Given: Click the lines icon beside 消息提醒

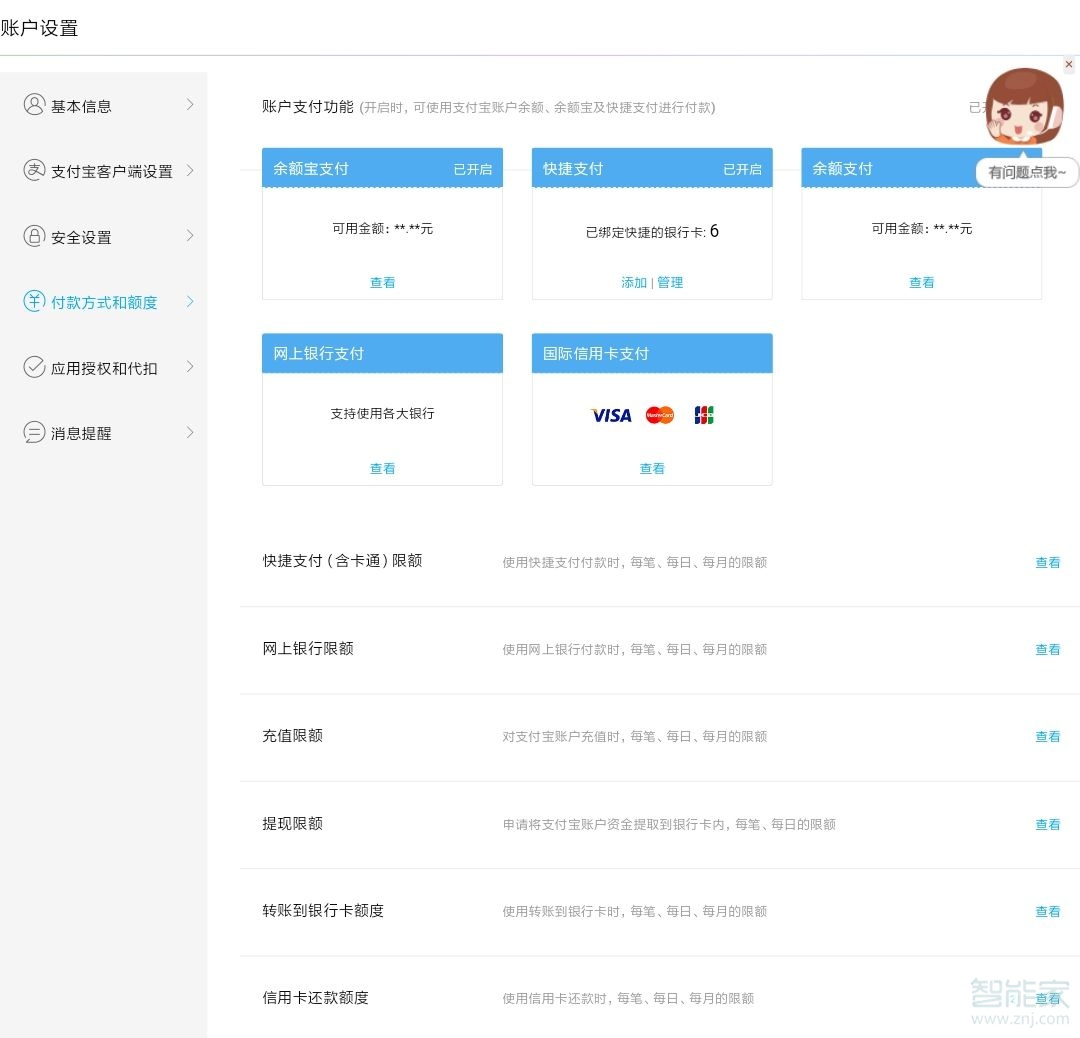Looking at the screenshot, I should [33, 433].
